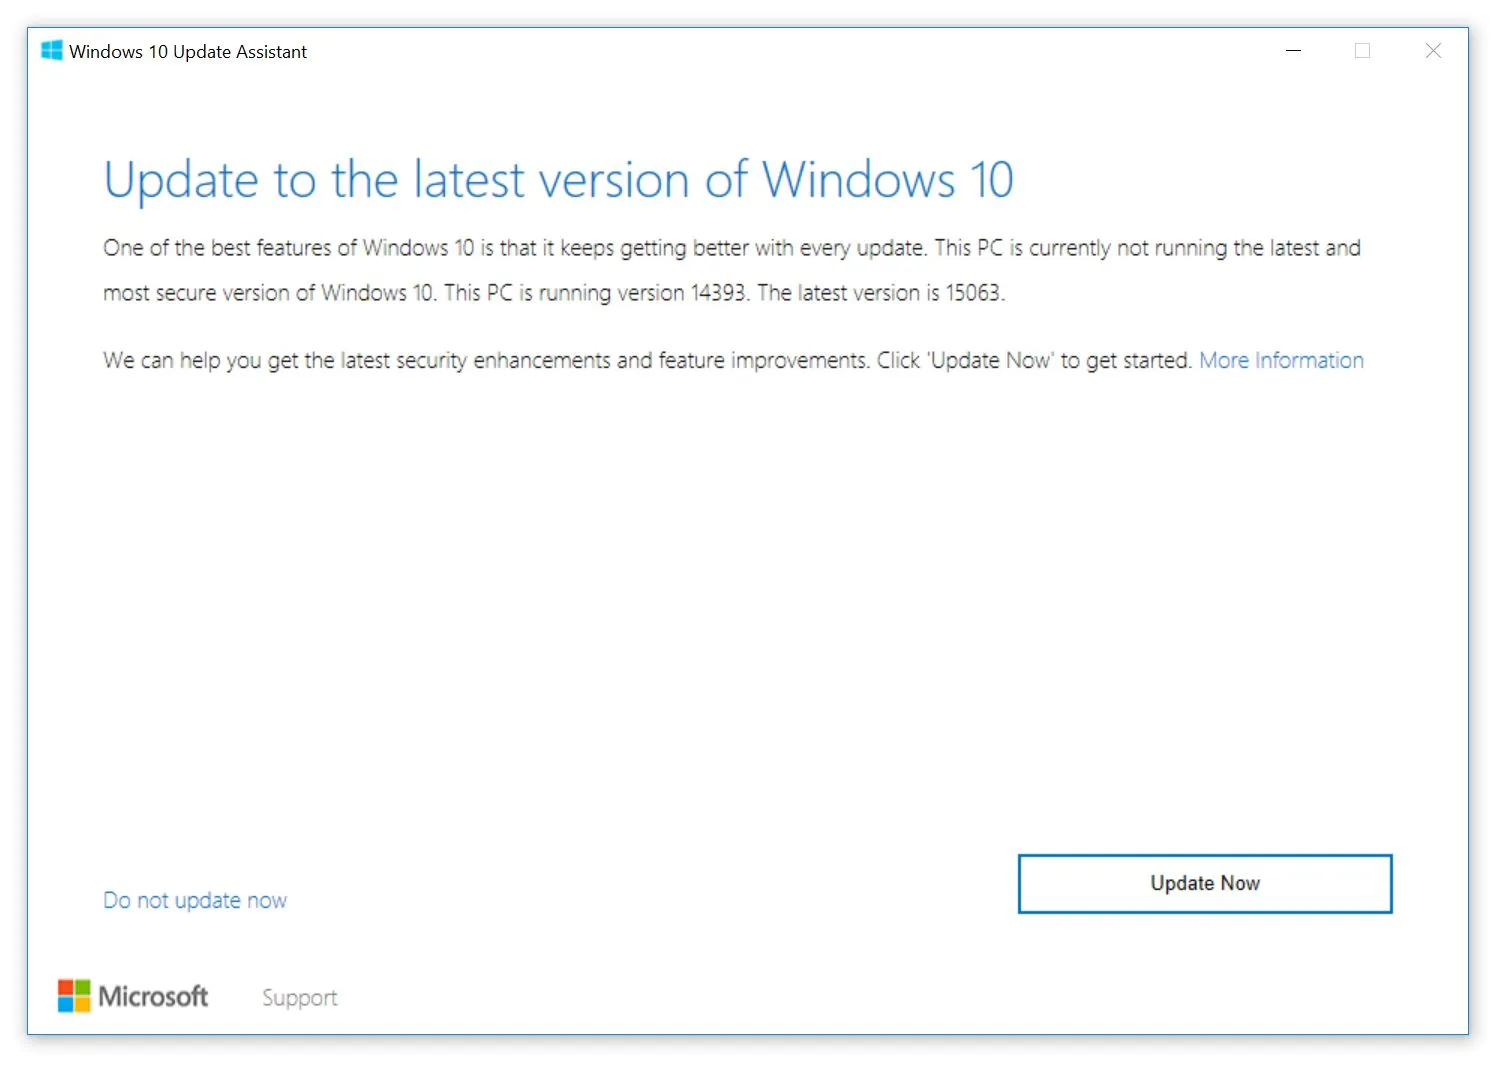
Task: Choose Do not update now
Action: coord(195,900)
